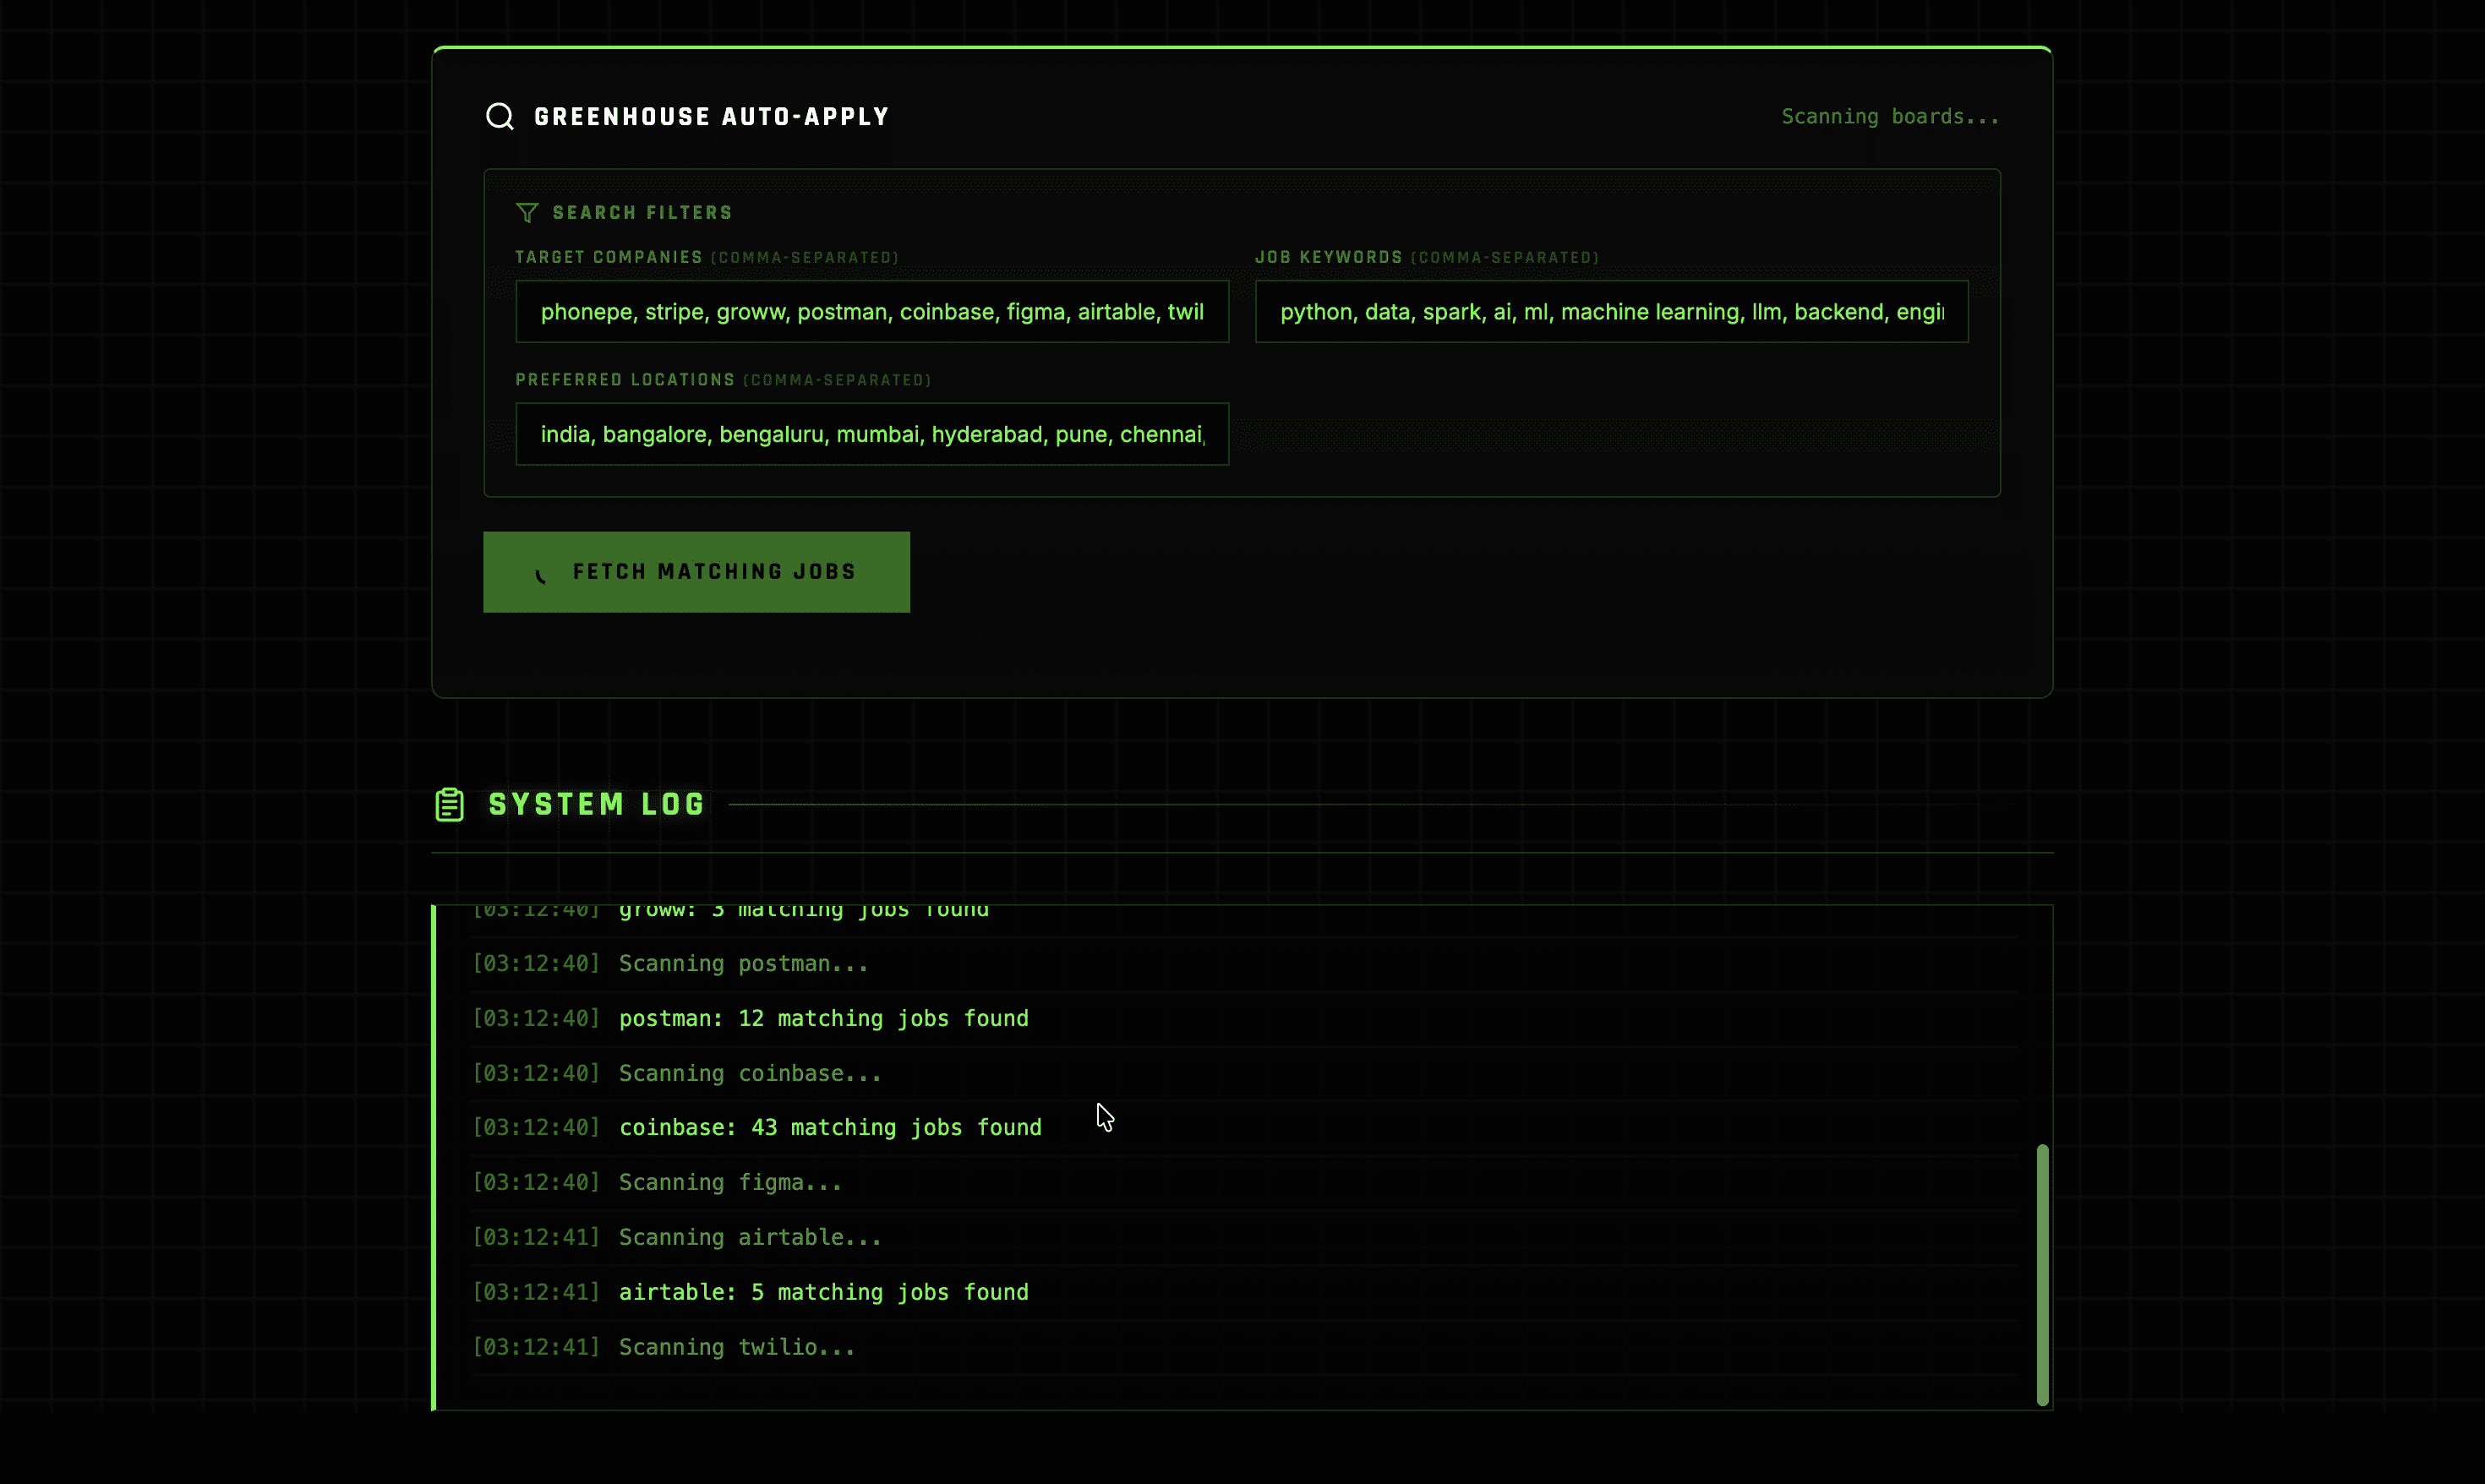Click the magnifier icon beside Greenhouse Auto-Apply
Screen dimensions: 2485x1484
coord(500,117)
